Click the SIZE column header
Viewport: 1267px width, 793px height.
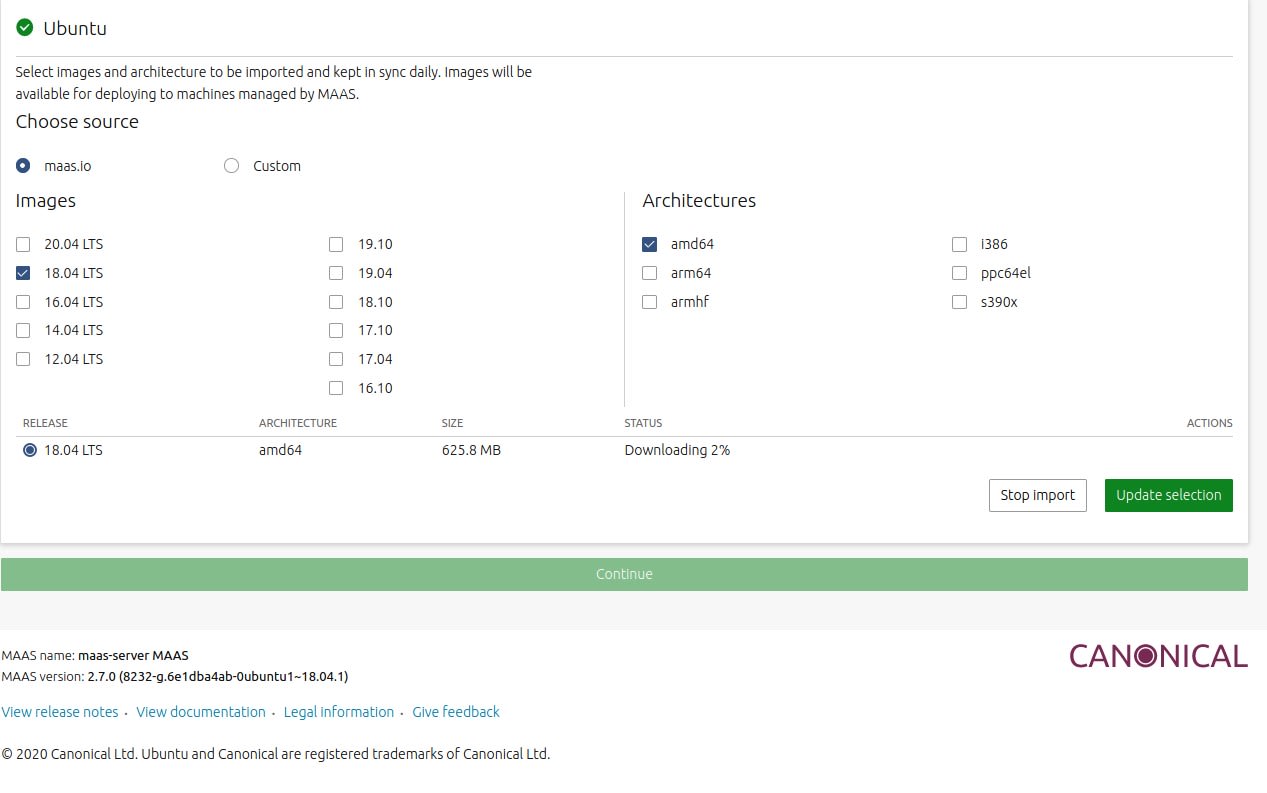pos(452,423)
